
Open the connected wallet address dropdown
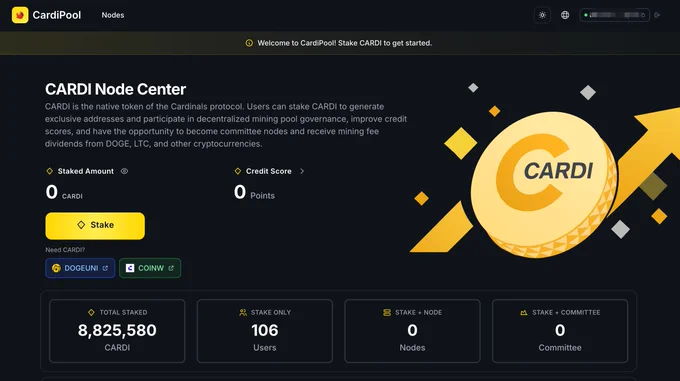615,15
